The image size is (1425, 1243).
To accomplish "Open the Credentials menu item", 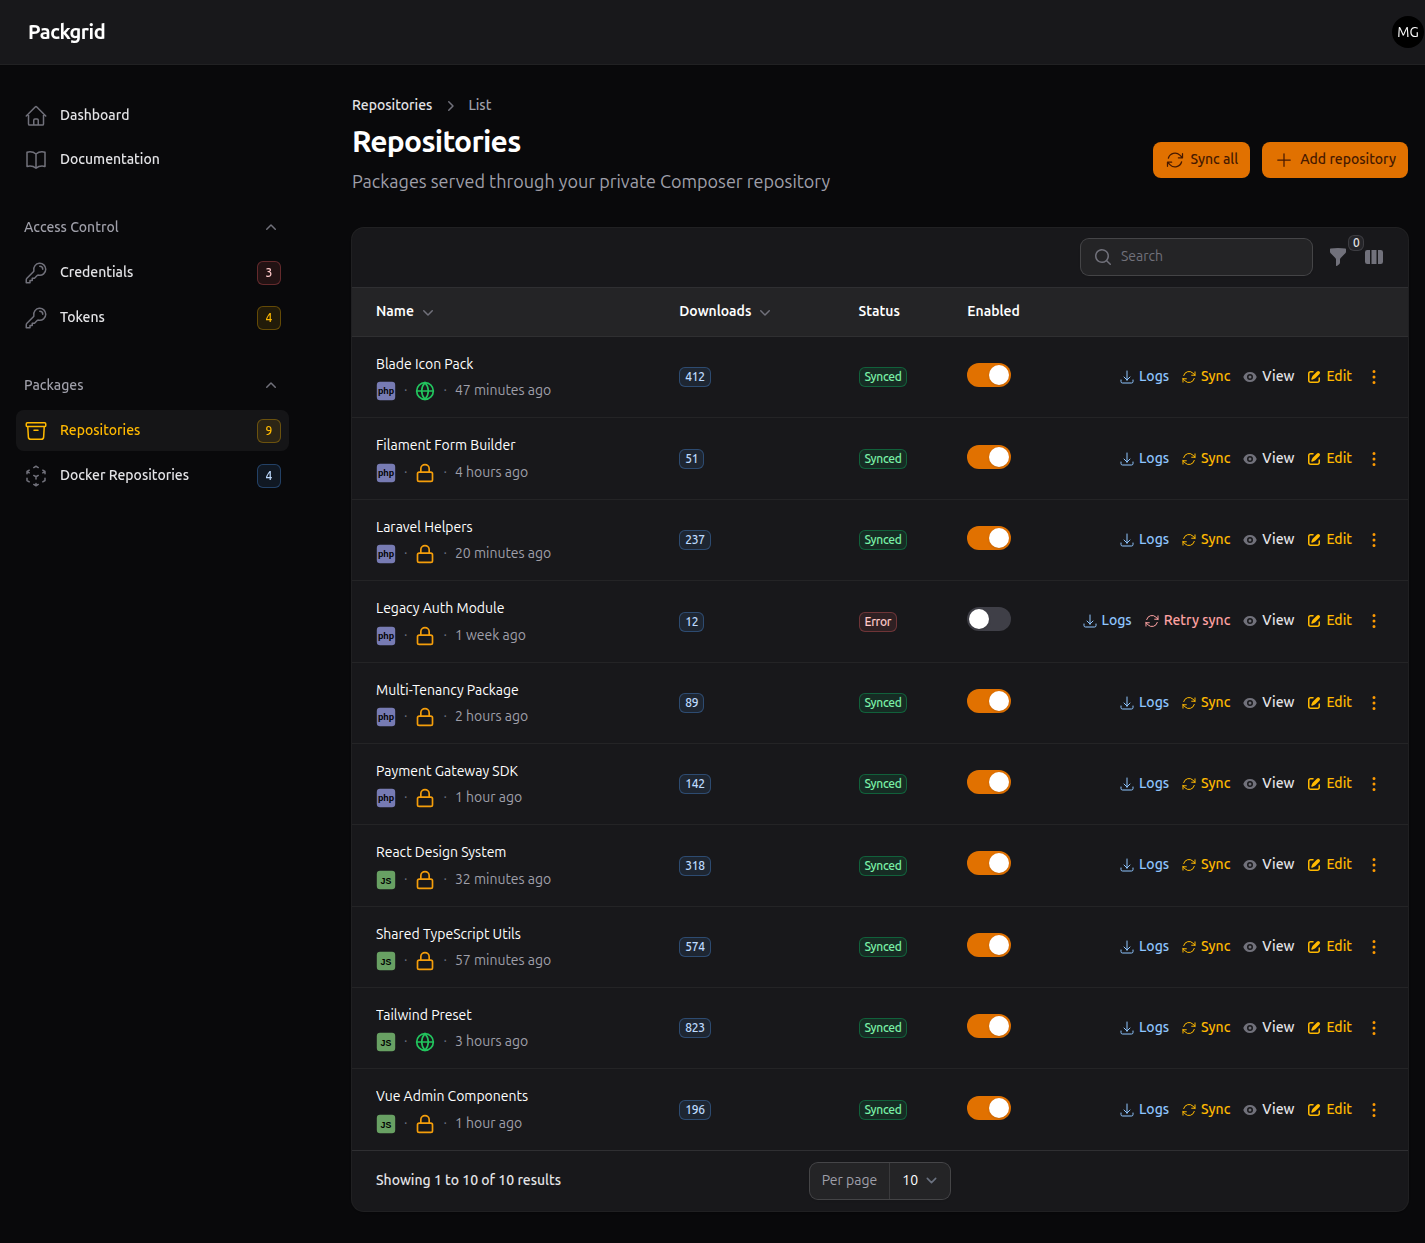I will tap(152, 272).
